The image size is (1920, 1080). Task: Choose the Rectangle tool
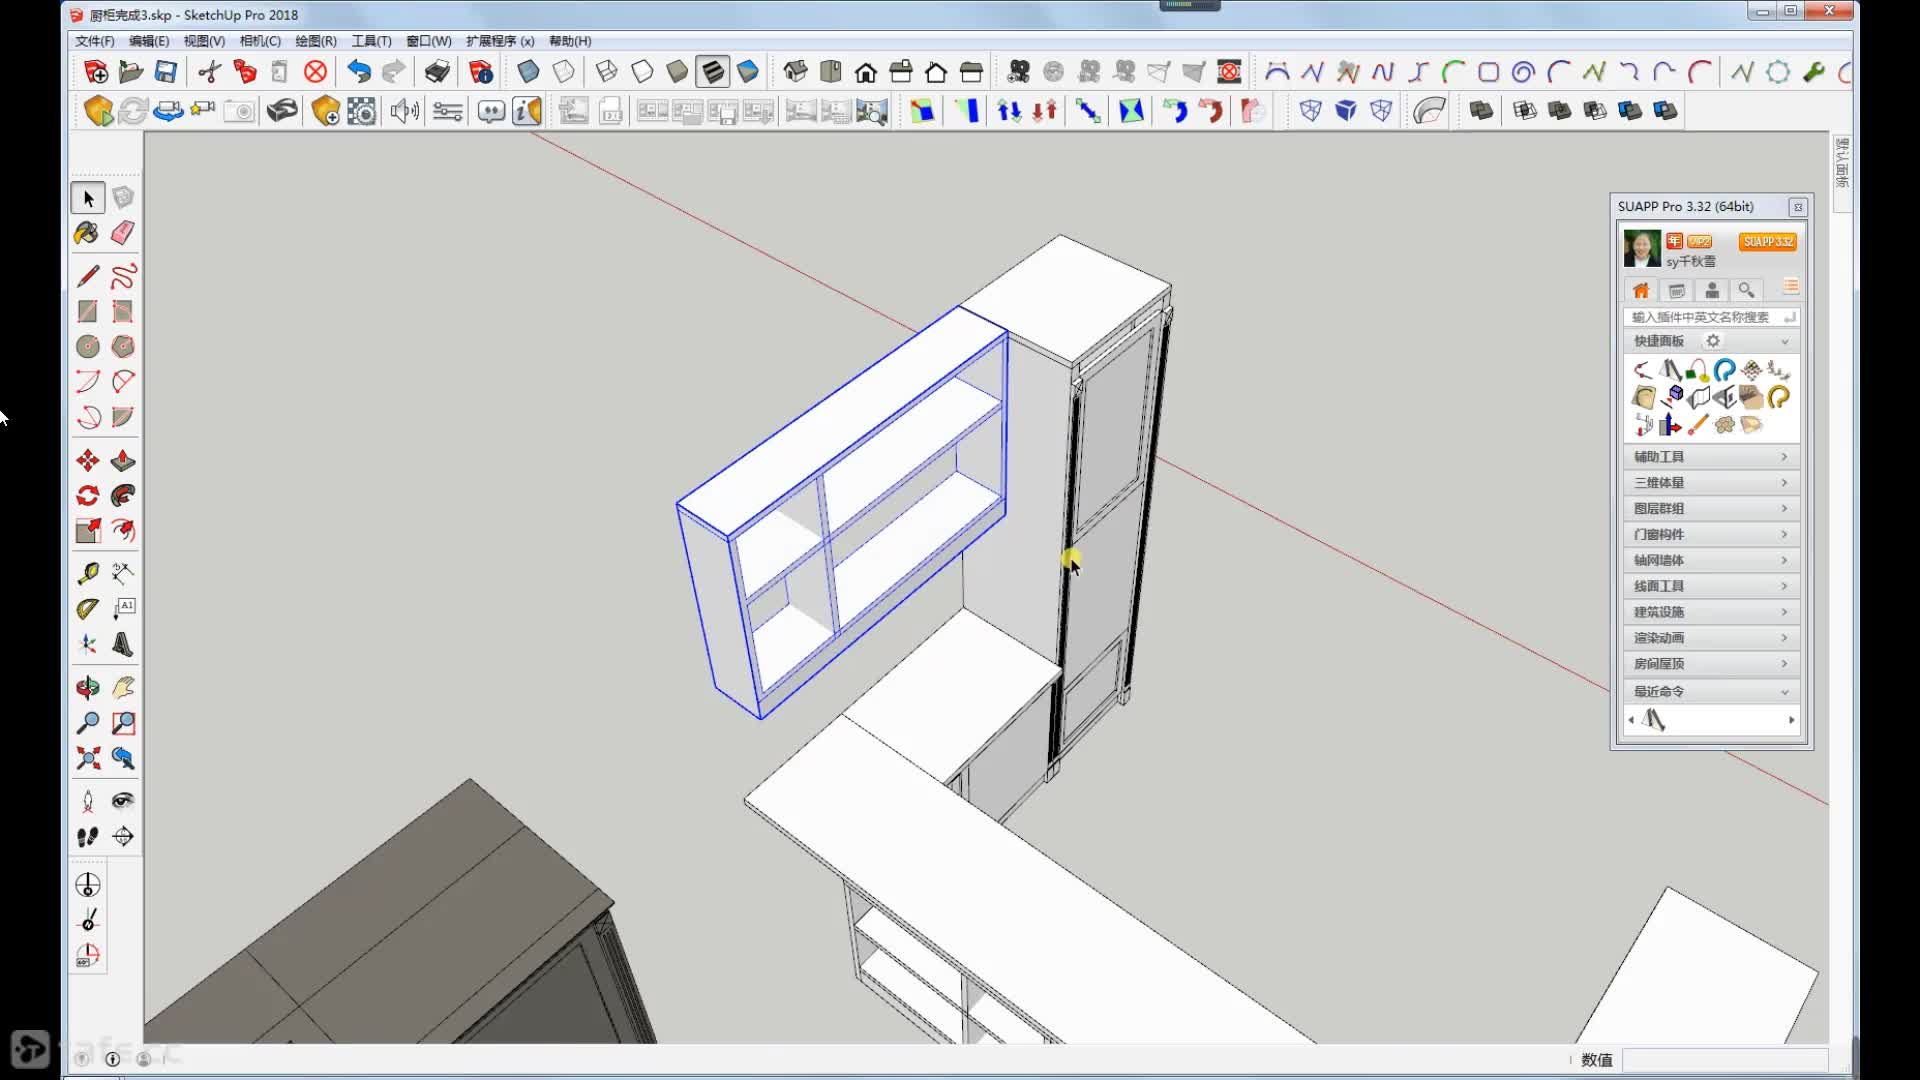(x=88, y=311)
